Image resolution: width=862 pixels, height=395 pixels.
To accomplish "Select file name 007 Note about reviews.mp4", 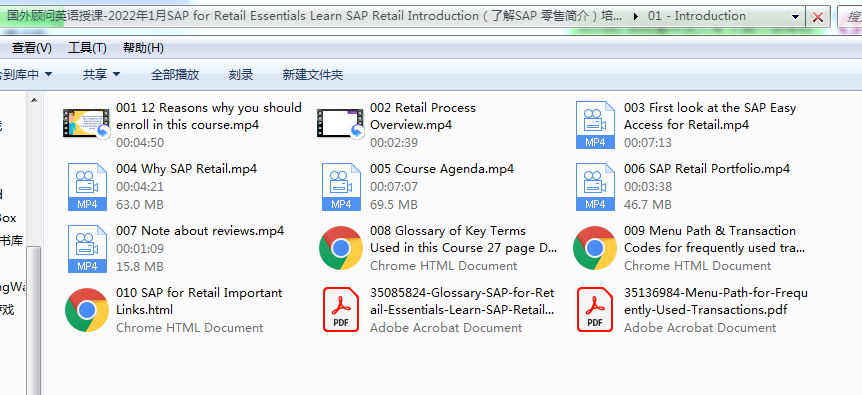I will [200, 231].
